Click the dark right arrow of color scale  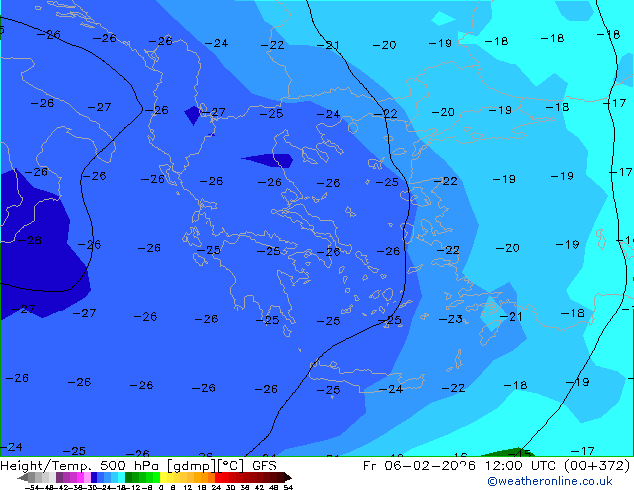[x=287, y=477]
